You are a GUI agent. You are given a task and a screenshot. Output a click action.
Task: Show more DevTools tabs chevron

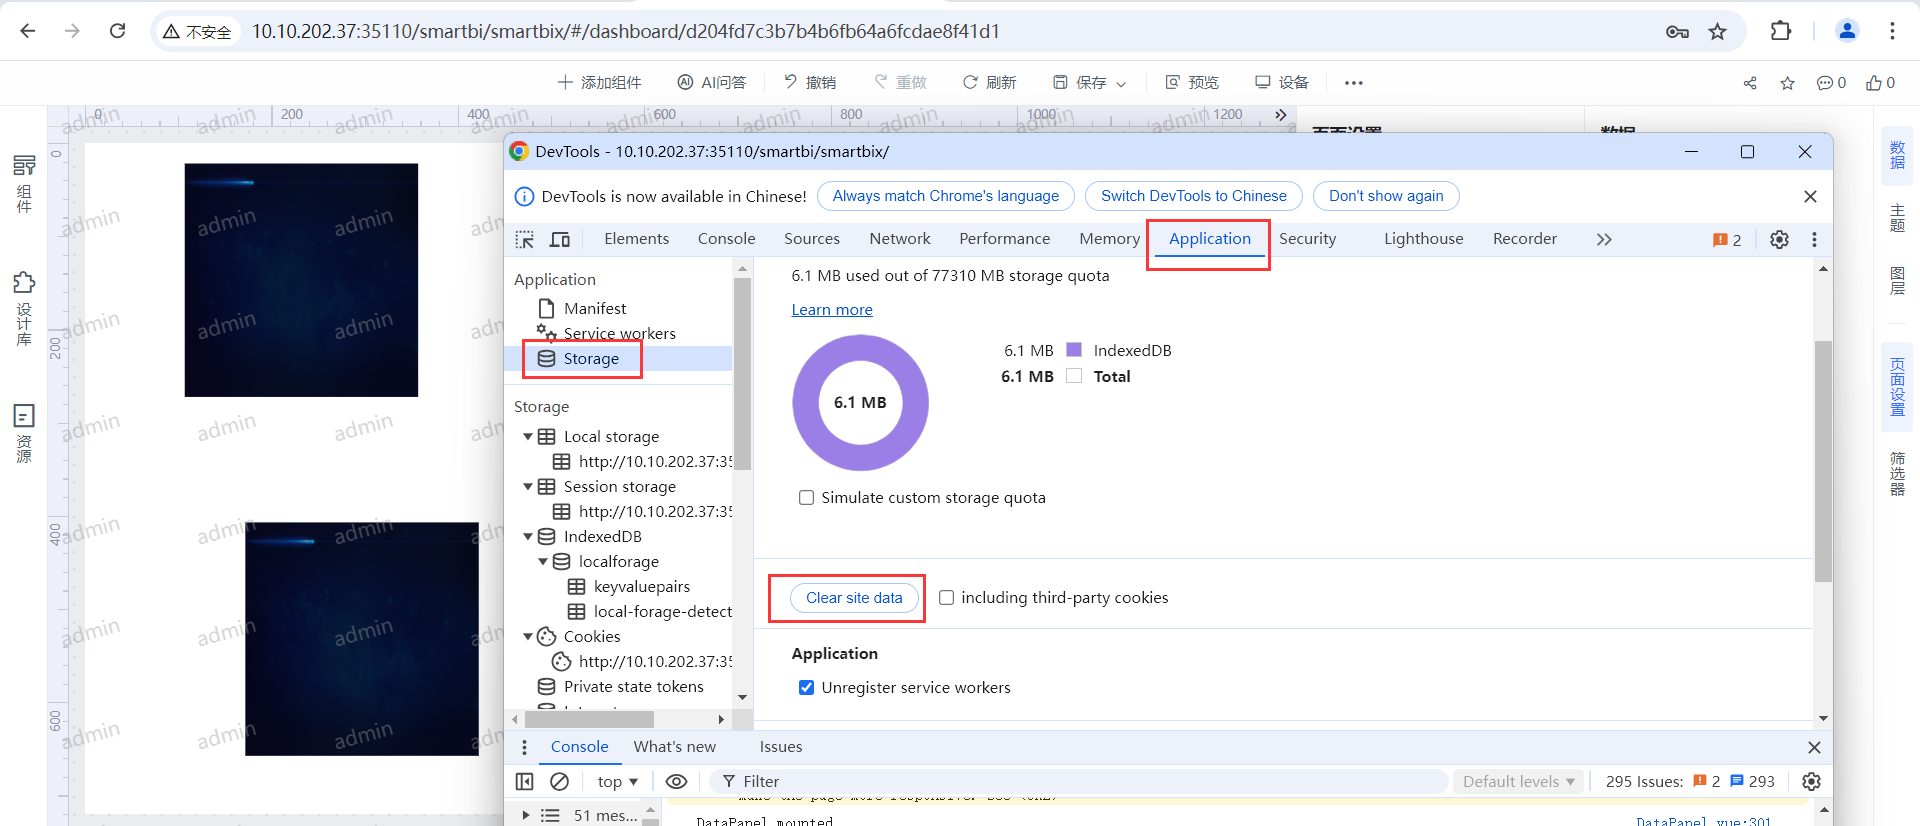[1604, 239]
